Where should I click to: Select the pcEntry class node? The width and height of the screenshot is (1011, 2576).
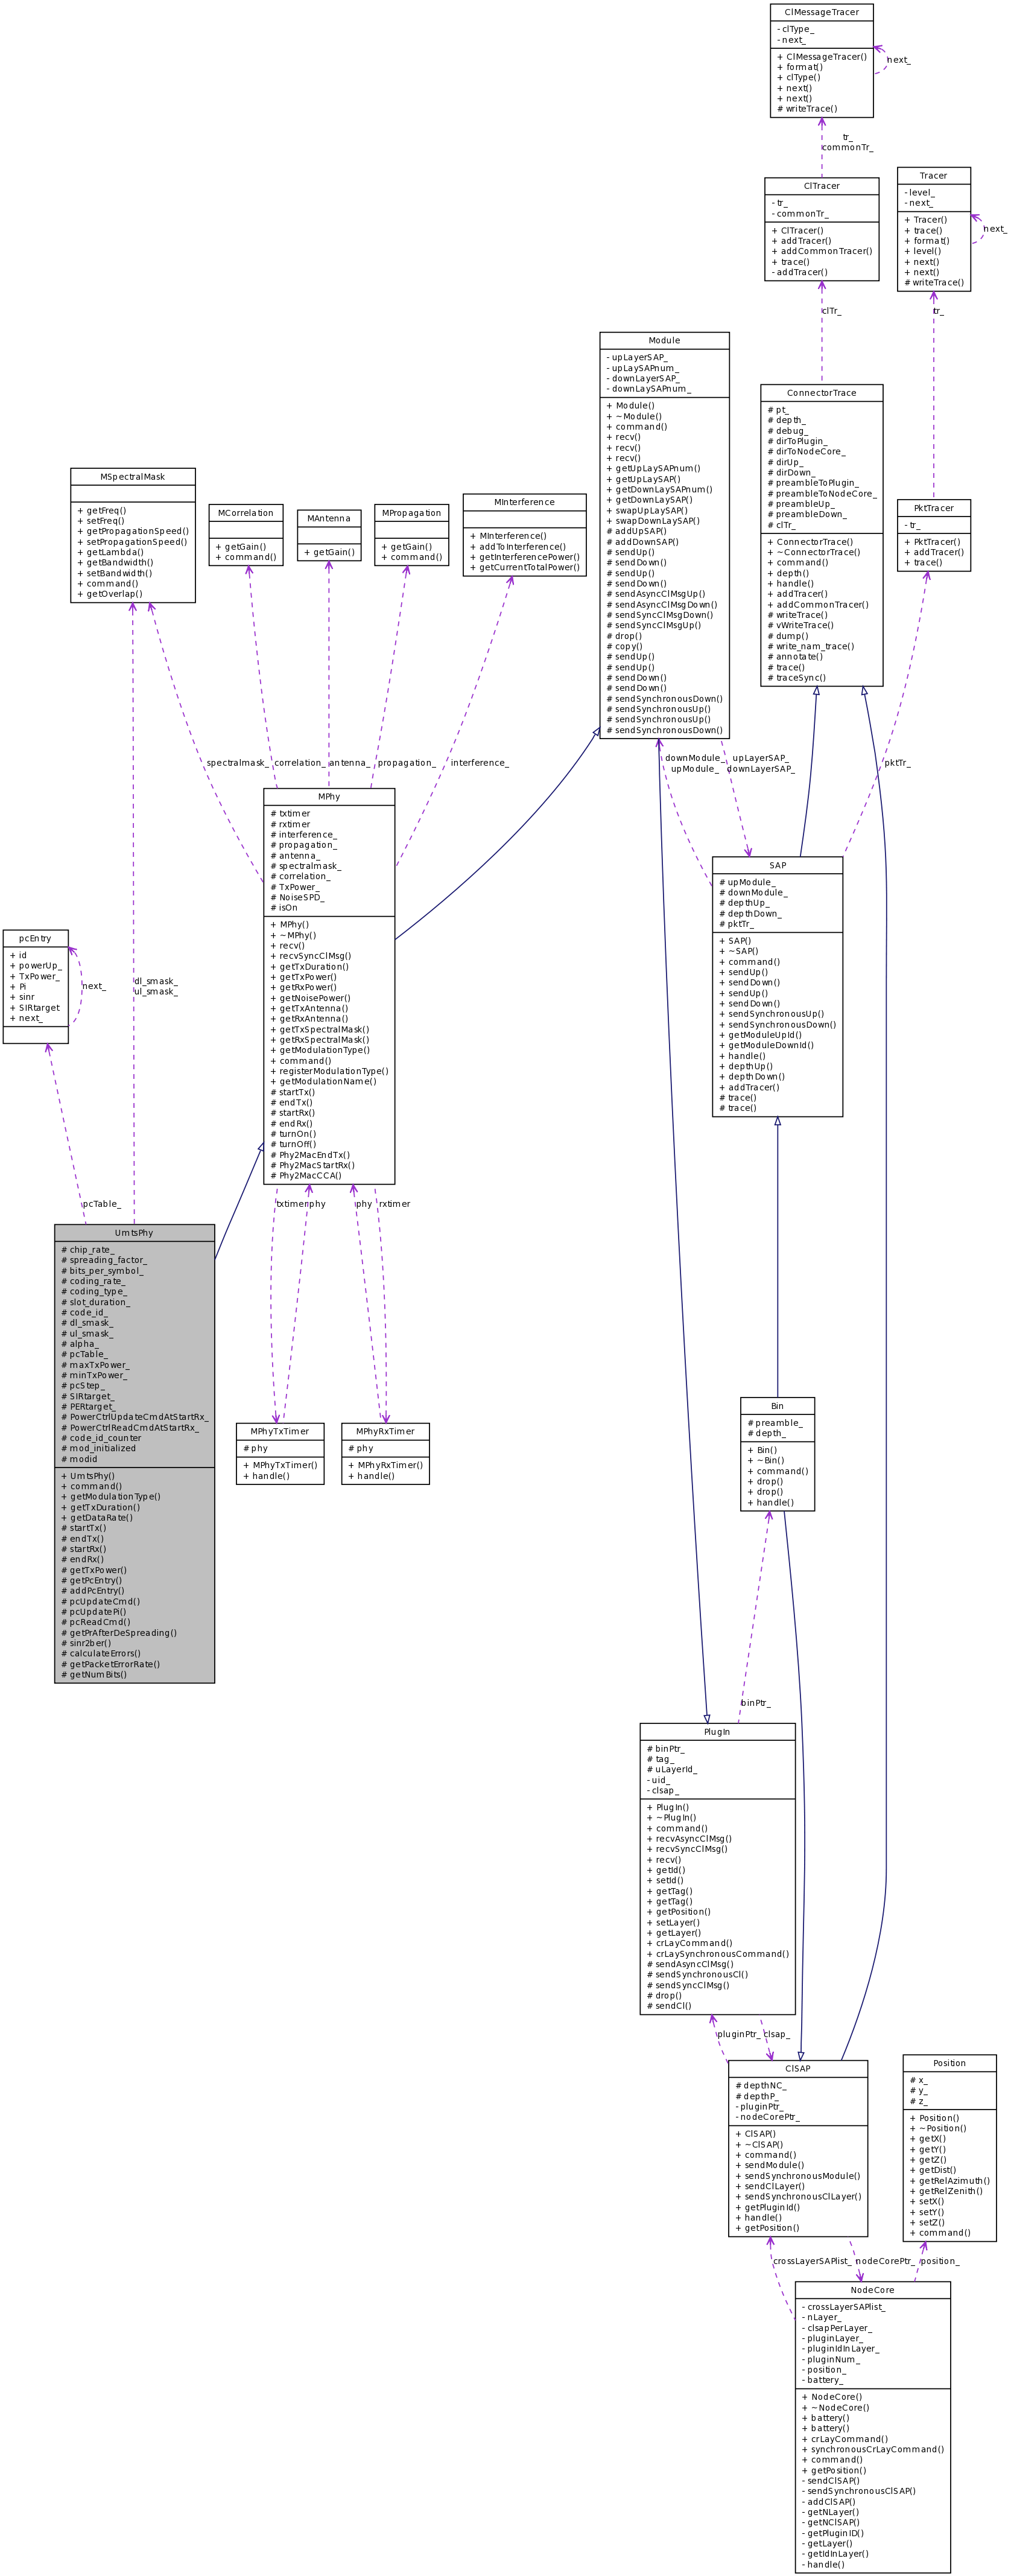(x=35, y=986)
